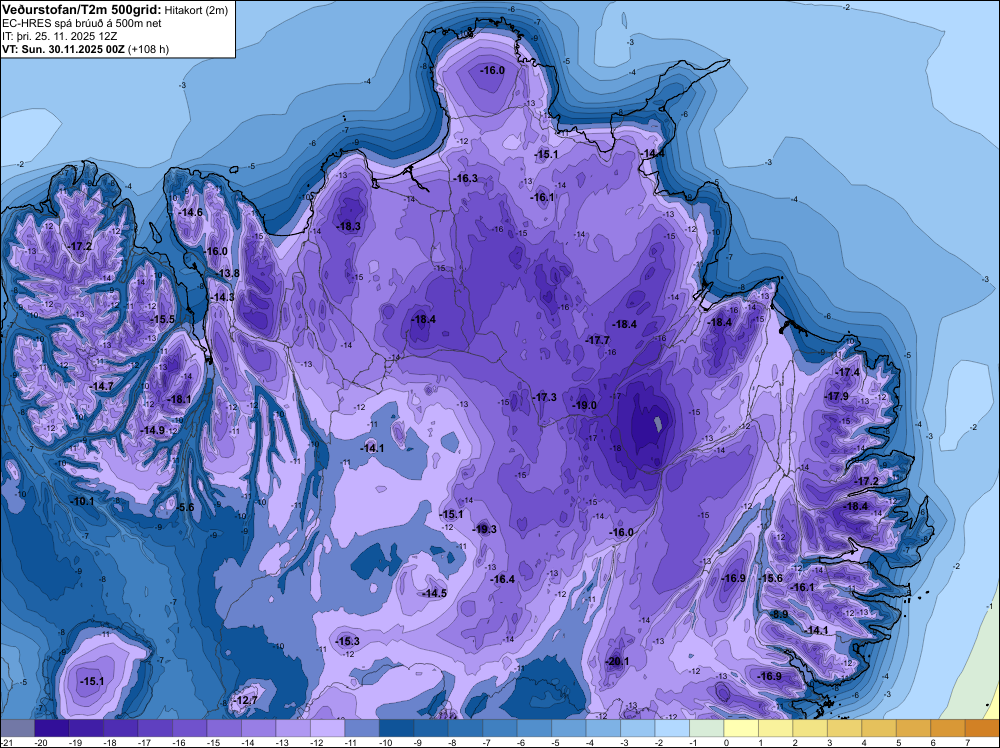1000x748 pixels.
Task: Click the -13.8 temperature value
Action: (227, 274)
